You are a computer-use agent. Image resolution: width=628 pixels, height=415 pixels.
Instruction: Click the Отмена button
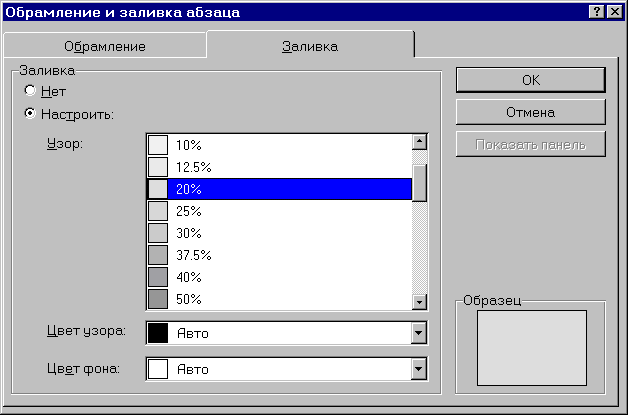530,112
